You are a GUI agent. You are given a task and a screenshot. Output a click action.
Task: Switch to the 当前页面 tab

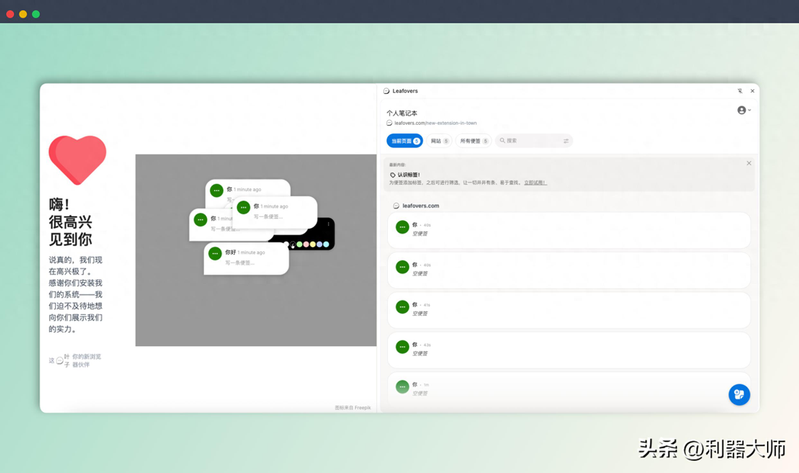tap(404, 141)
